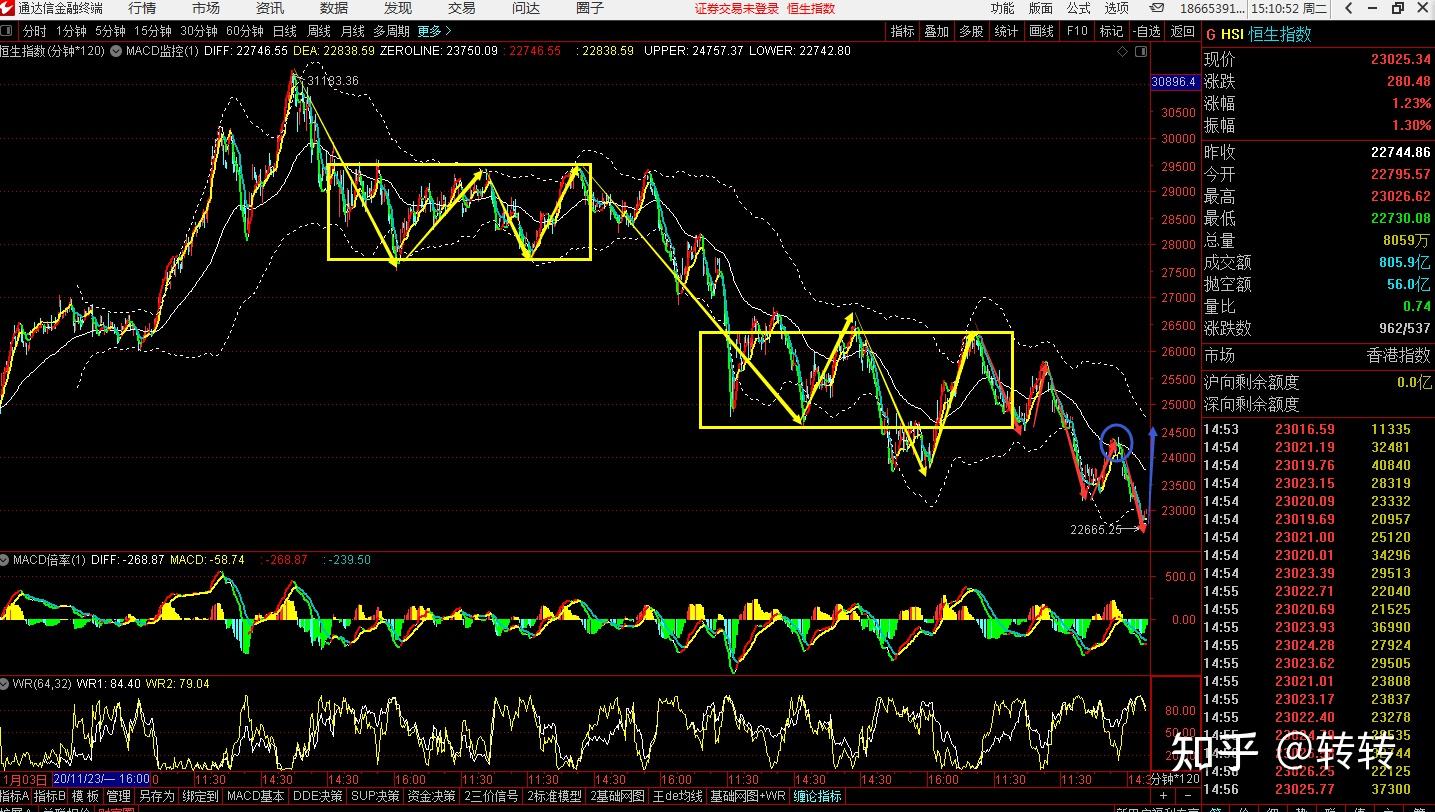The height and width of the screenshot is (812, 1435).
Task: Open the 行情 menu
Action: (142, 8)
